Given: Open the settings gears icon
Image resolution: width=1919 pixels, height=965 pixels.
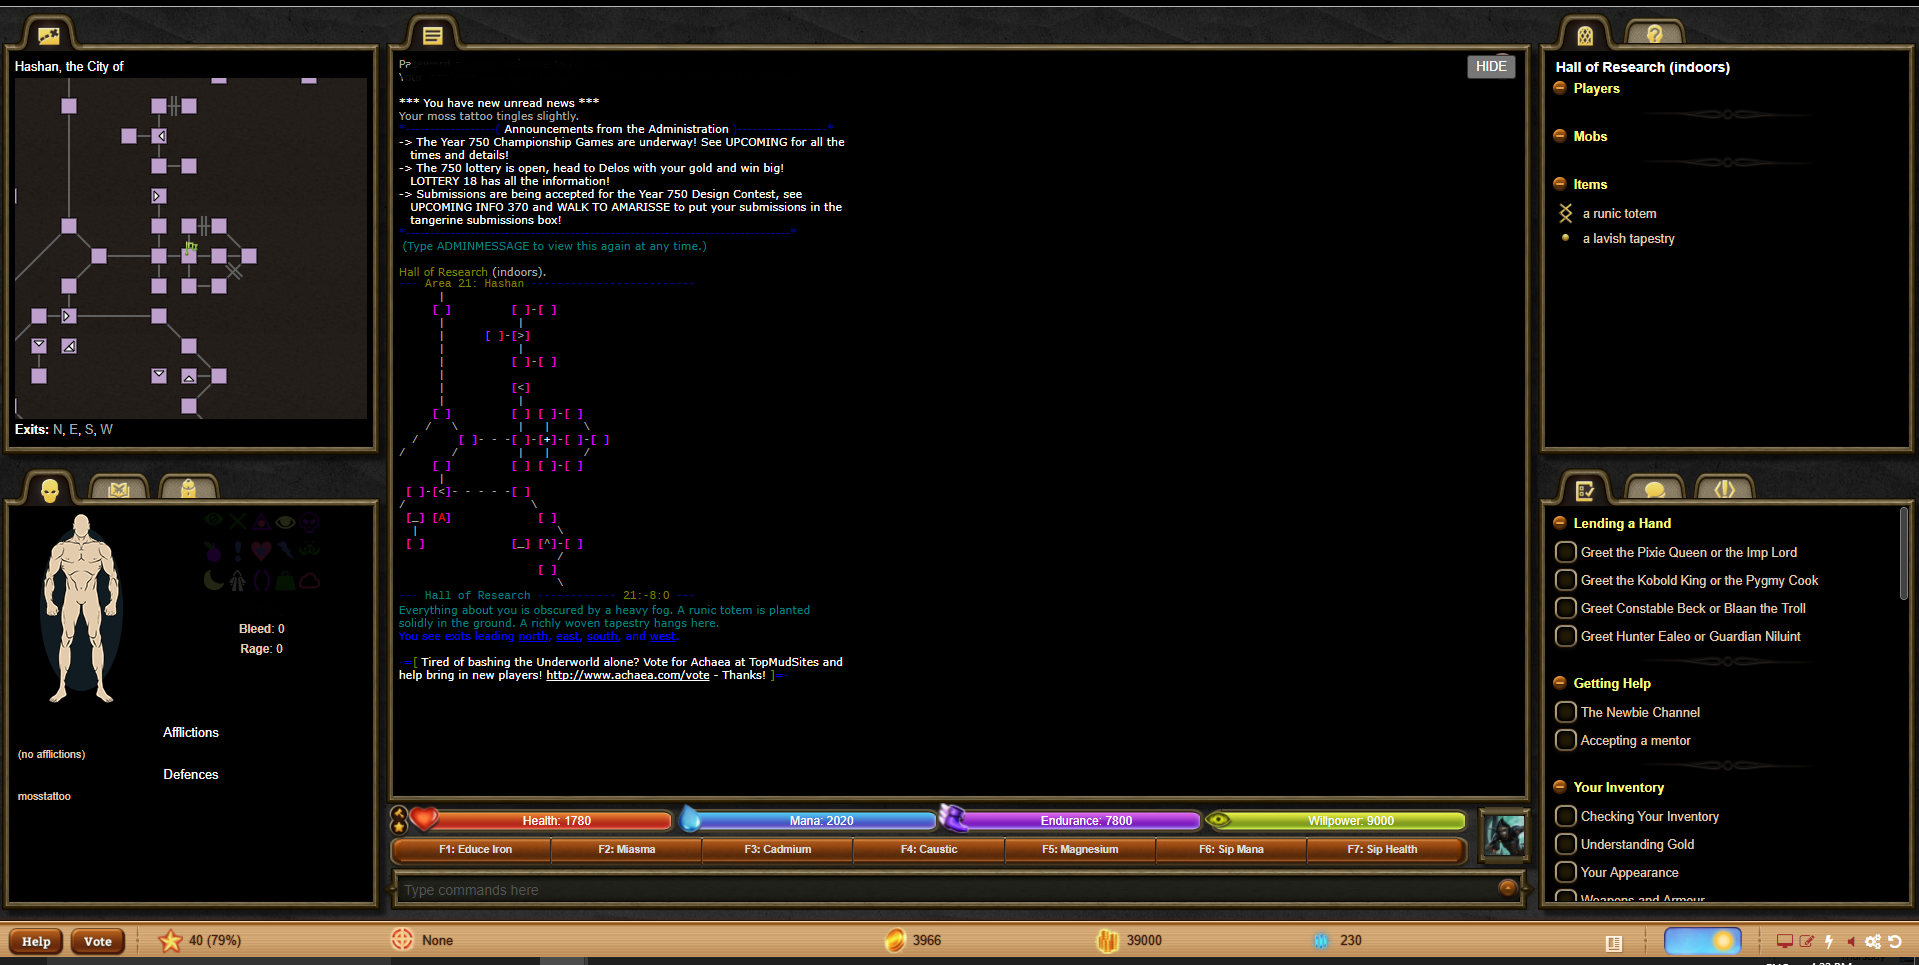Looking at the screenshot, I should (1873, 942).
